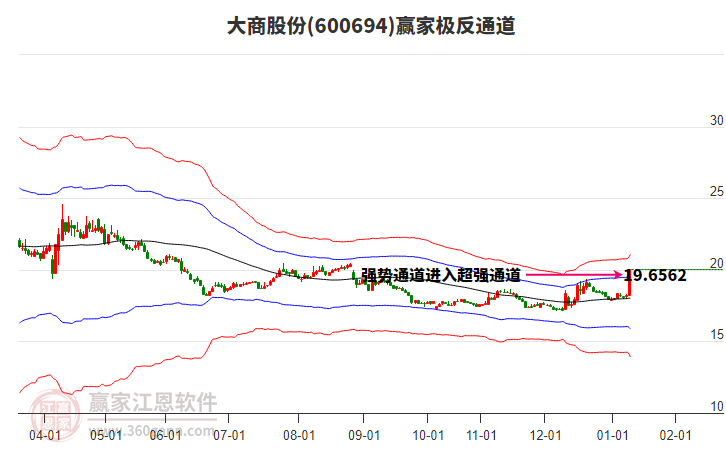Click the 25 price axis label

[x=717, y=192]
